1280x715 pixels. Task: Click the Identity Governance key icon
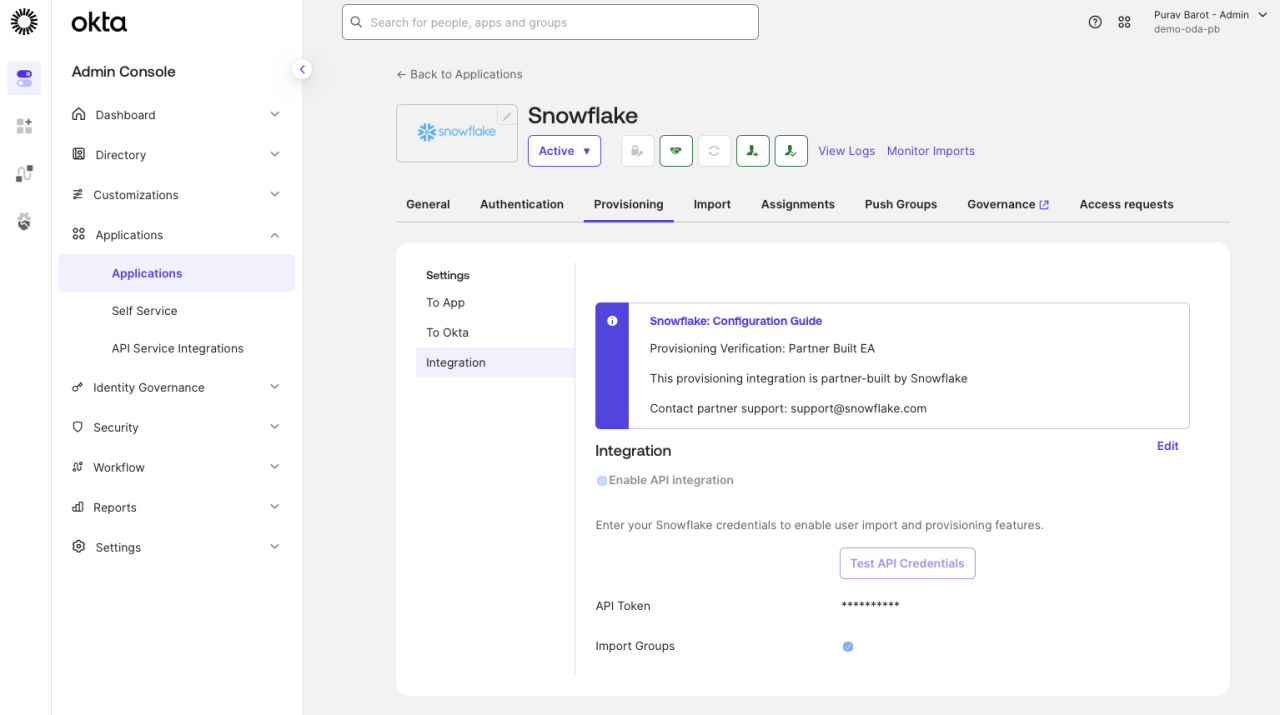coord(78,387)
